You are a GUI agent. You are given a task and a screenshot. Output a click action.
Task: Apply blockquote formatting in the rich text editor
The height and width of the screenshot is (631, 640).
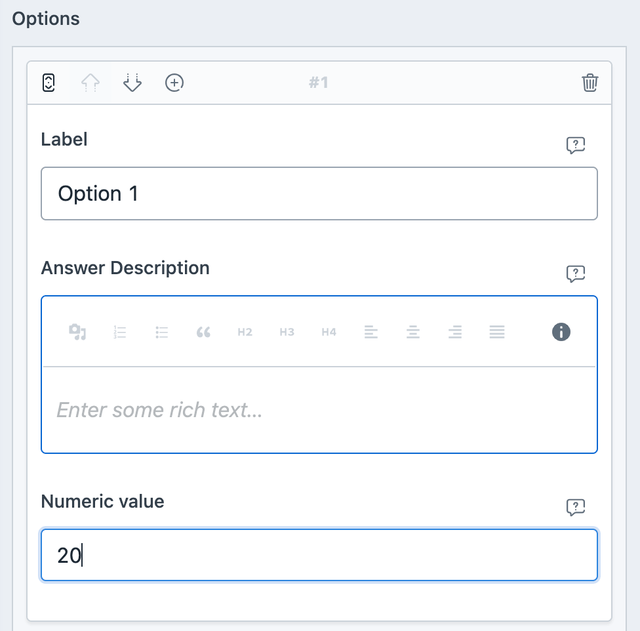[x=204, y=332]
